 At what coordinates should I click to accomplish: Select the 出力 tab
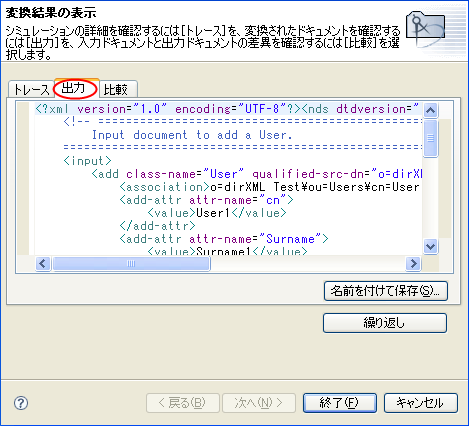point(76,88)
